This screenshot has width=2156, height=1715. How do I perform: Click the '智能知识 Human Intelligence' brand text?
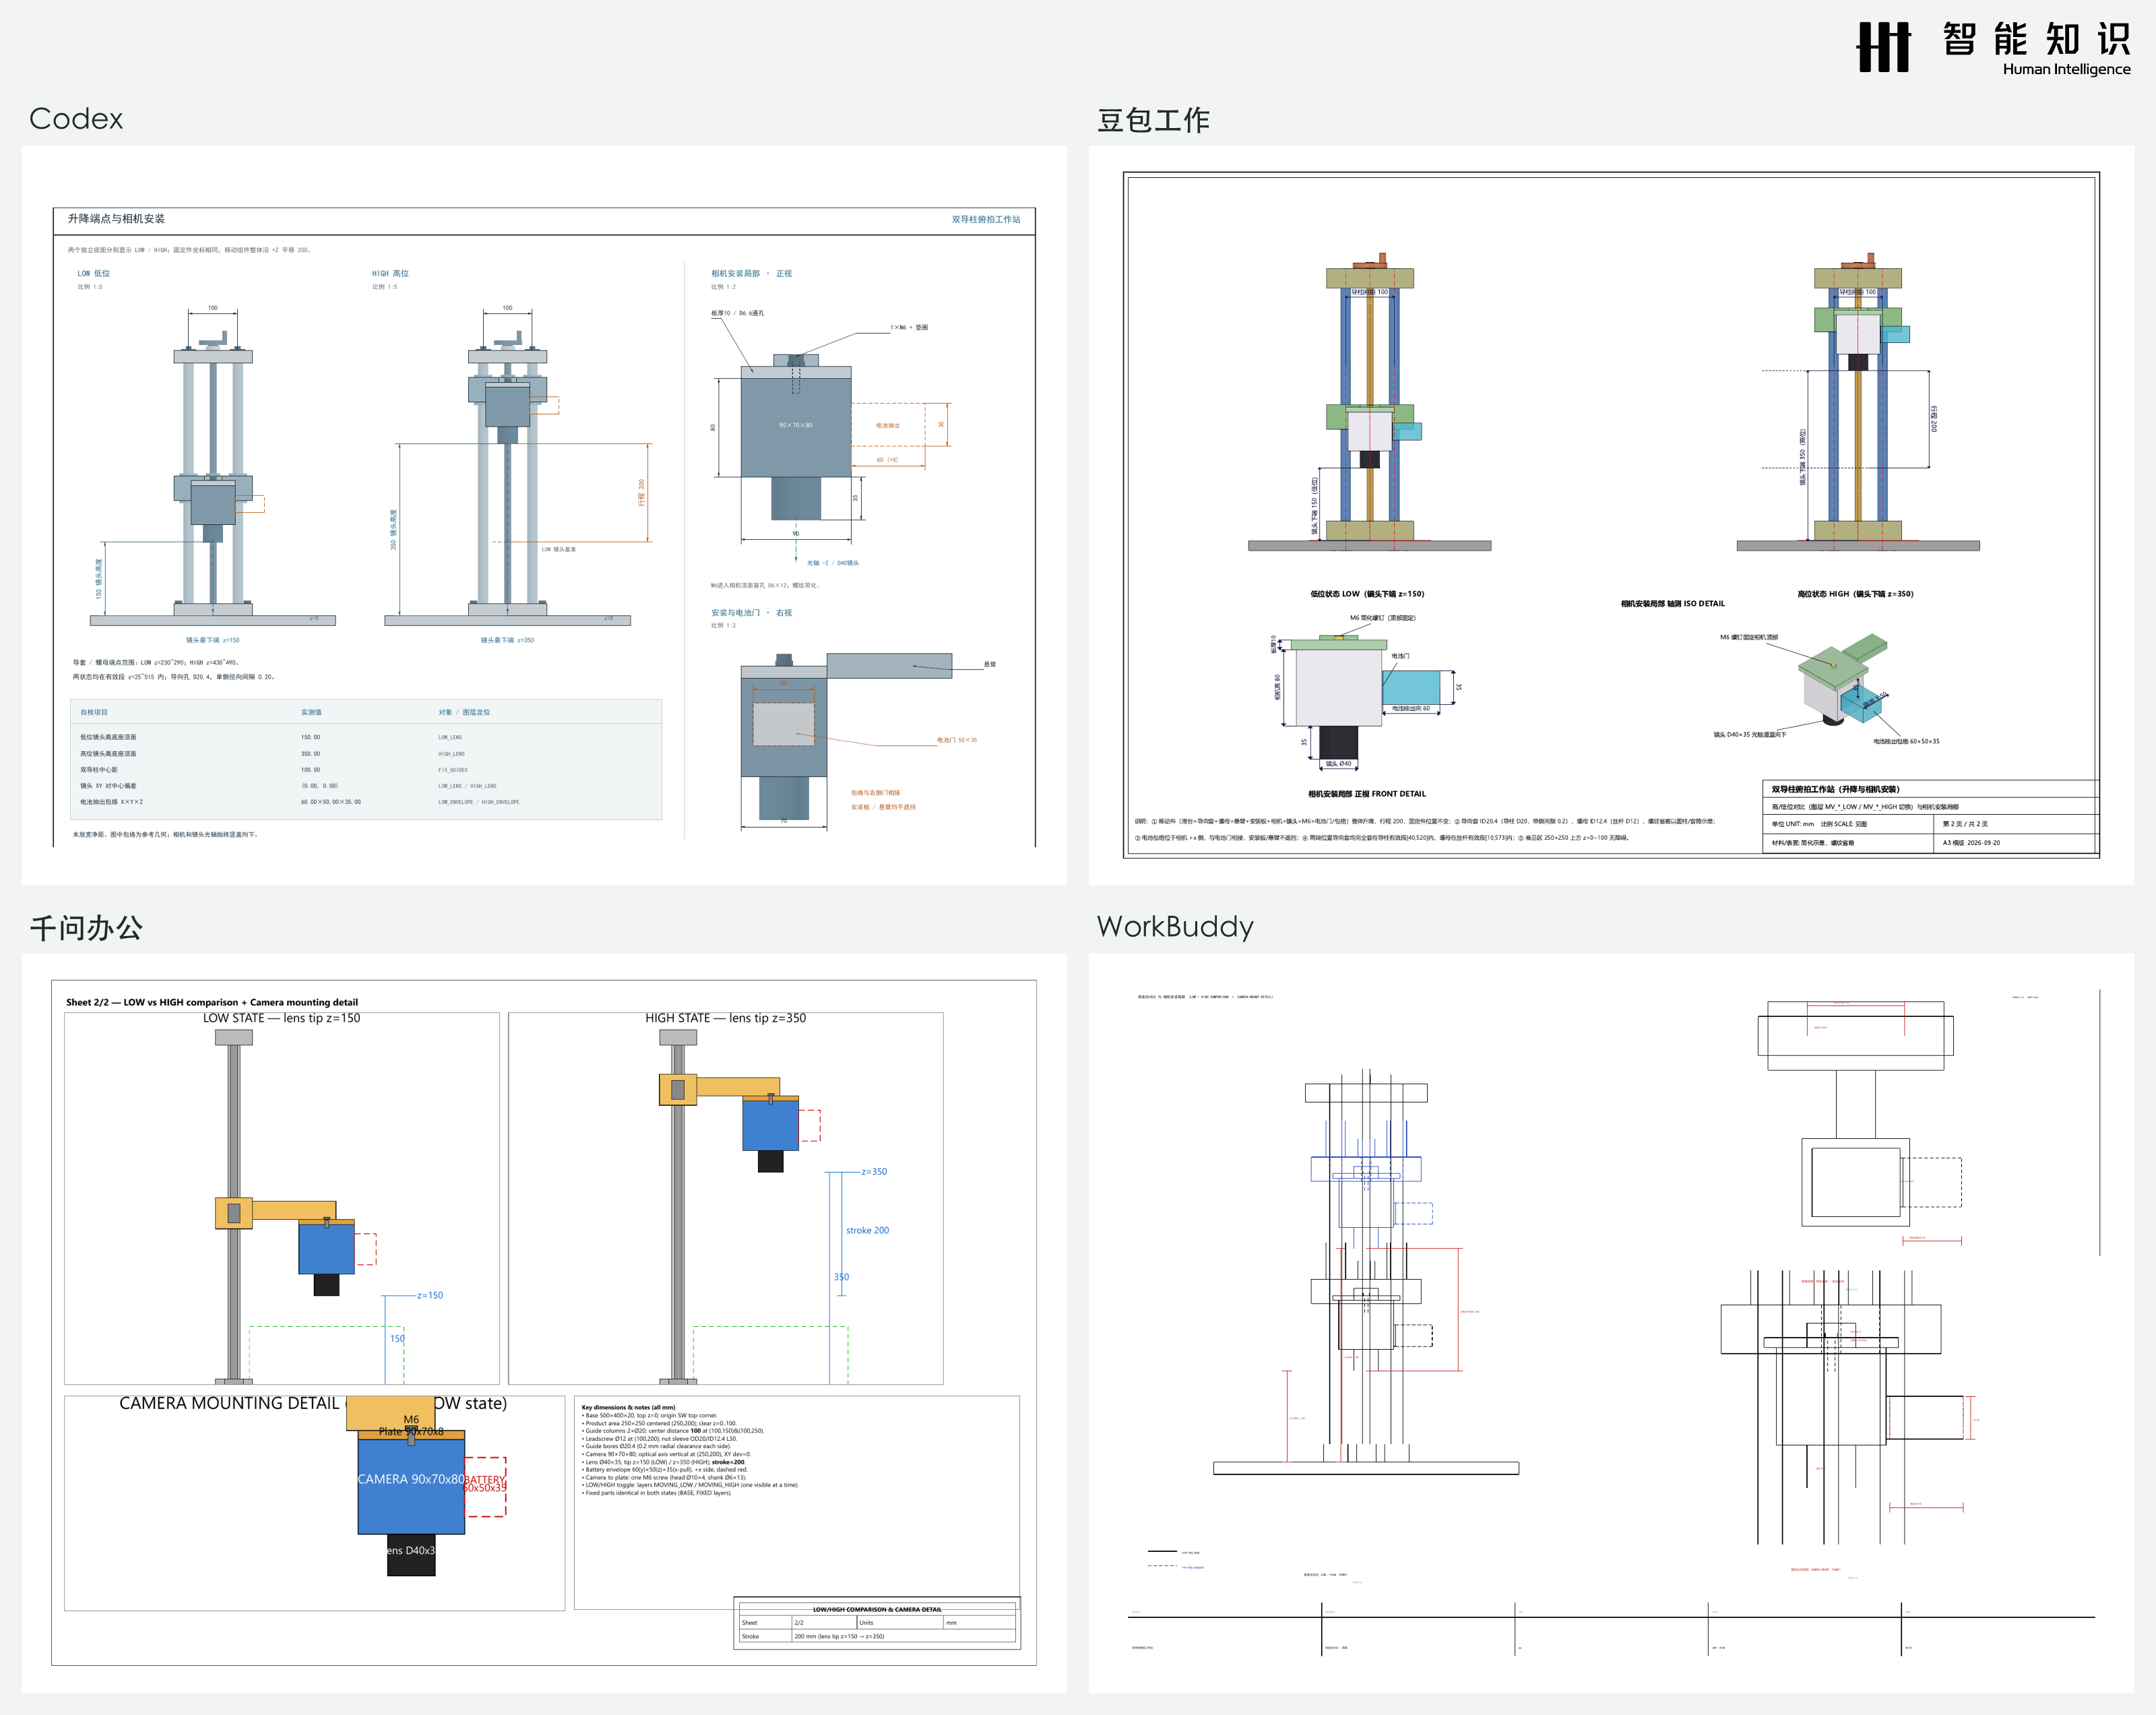tap(2037, 49)
